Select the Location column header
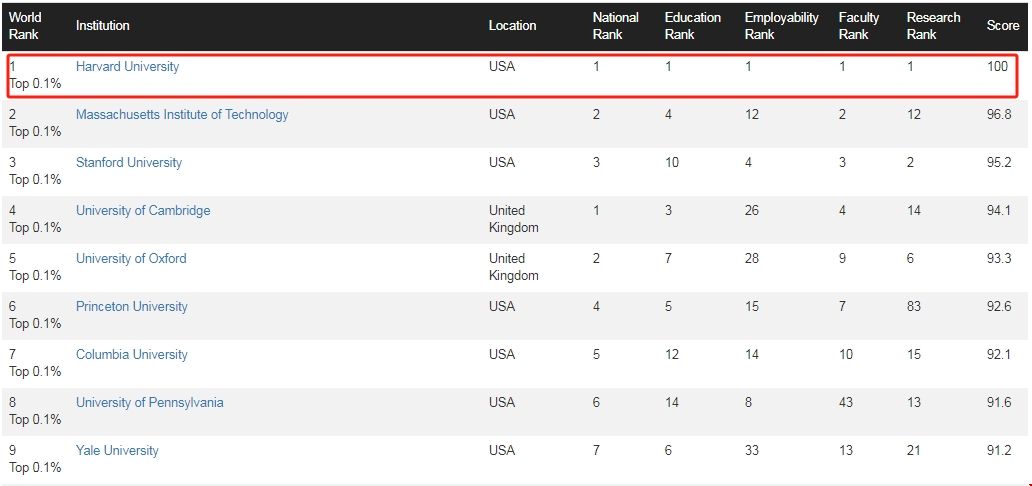 [512, 26]
